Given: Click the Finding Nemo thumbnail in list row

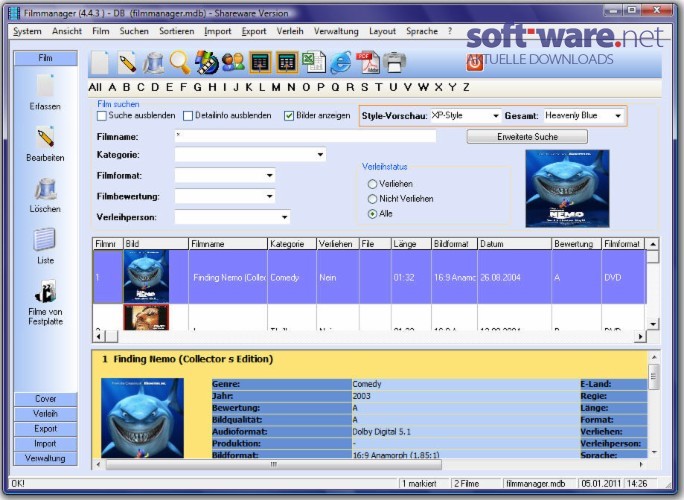Looking at the screenshot, I should (x=146, y=277).
